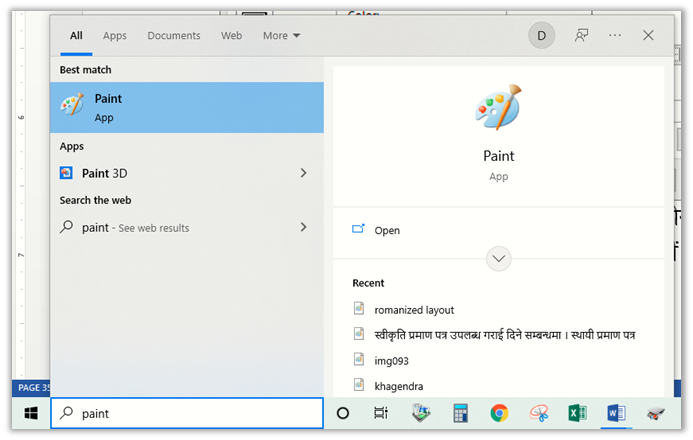Click Open to launch Paint

point(387,231)
